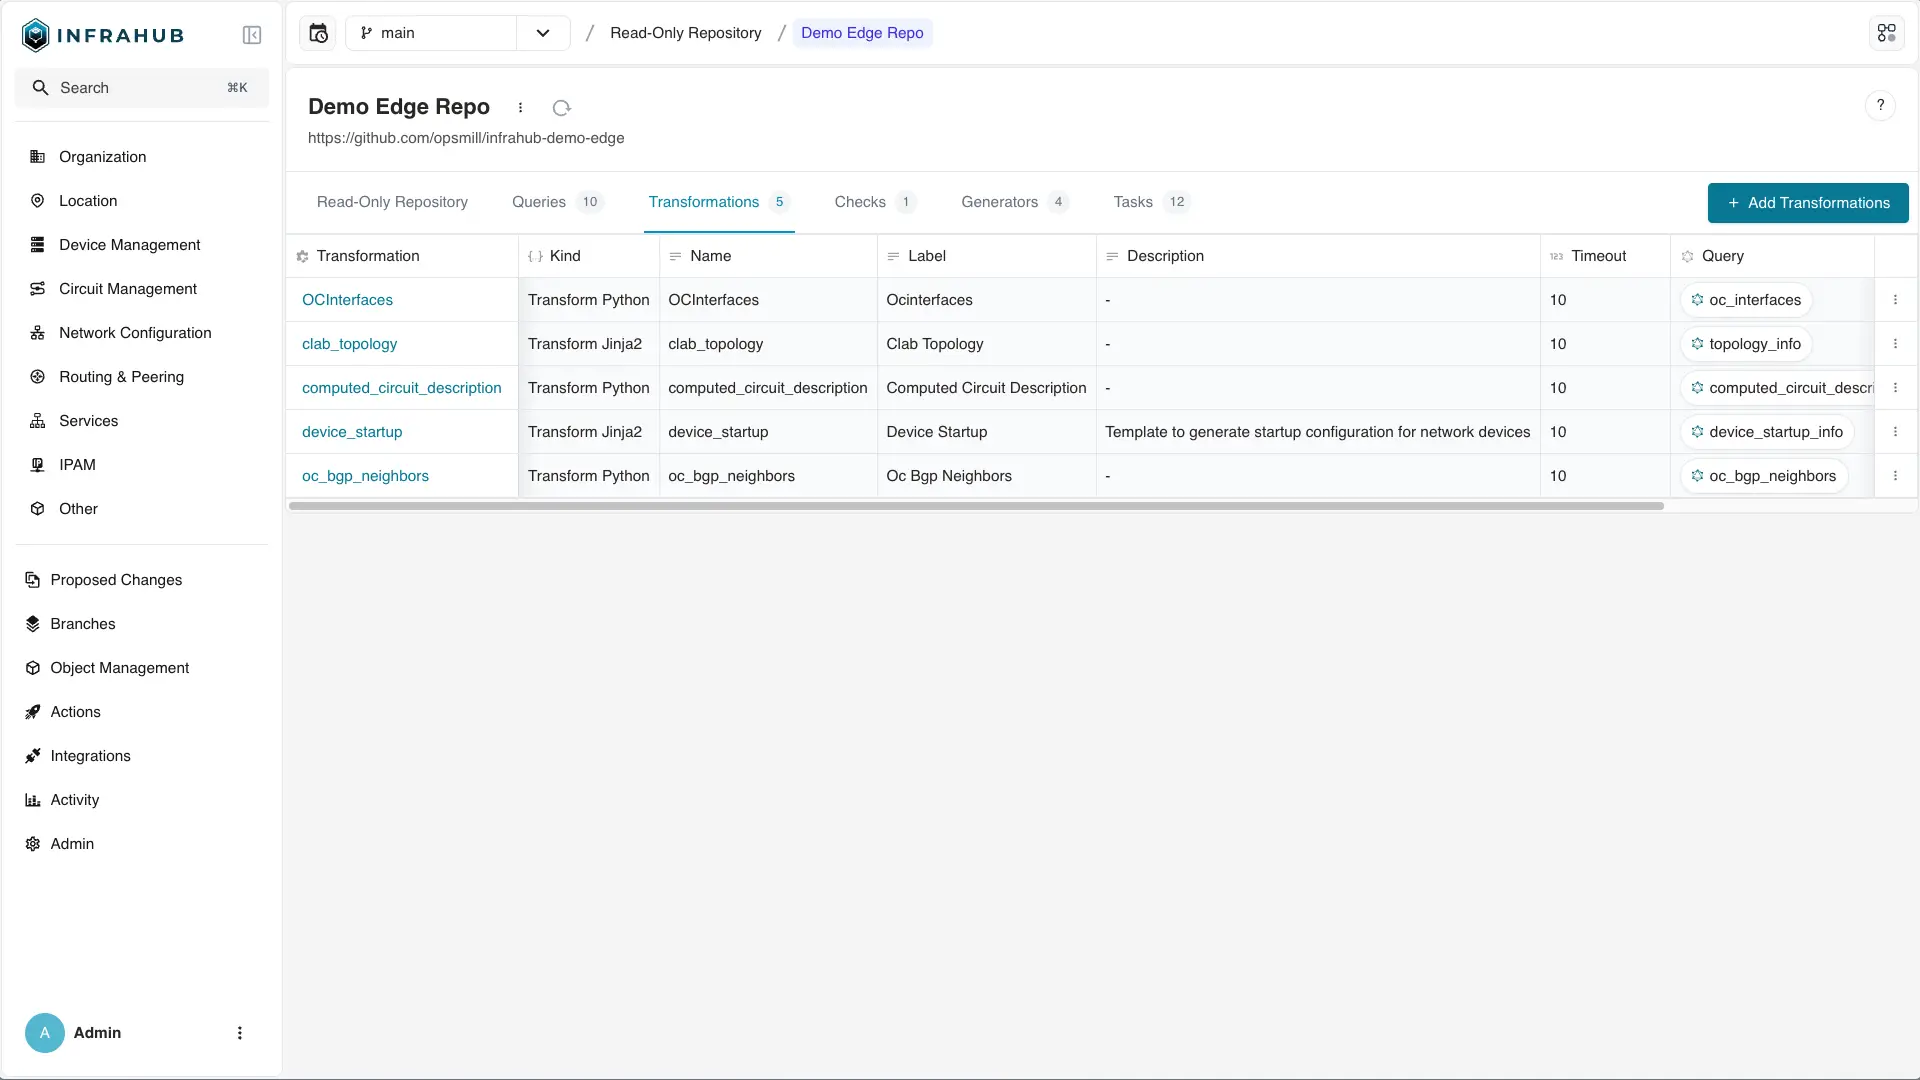
Task: Click Demo Edge Repo breadcrumb
Action: coord(862,33)
